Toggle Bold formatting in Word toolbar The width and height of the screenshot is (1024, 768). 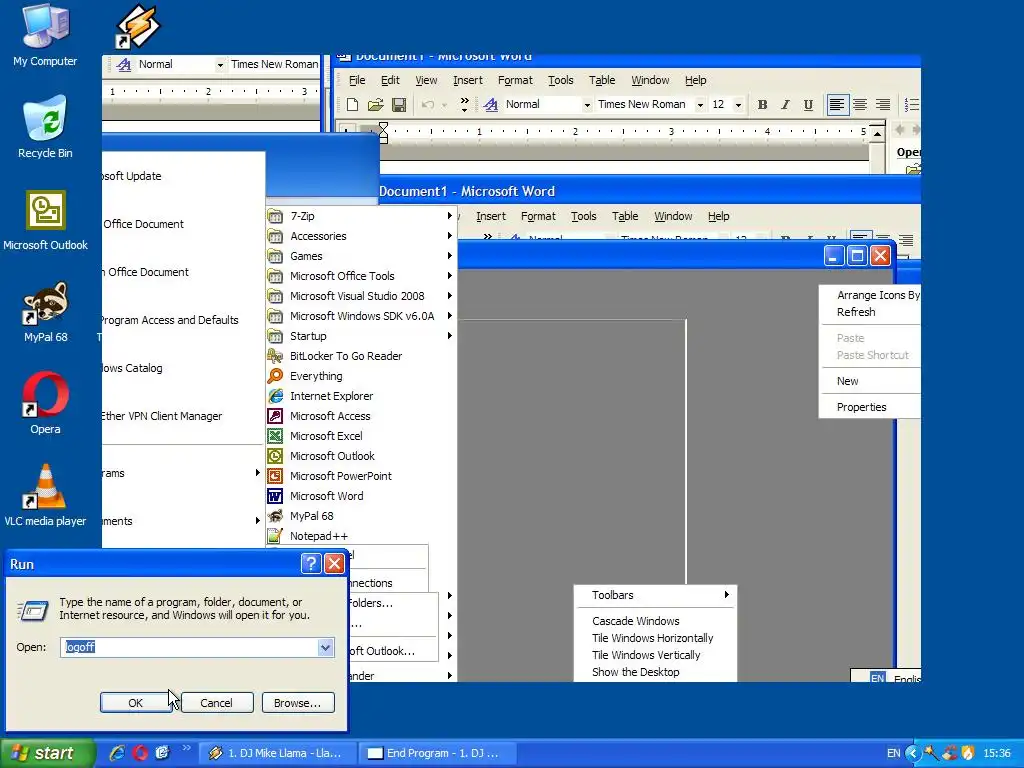tap(762, 104)
